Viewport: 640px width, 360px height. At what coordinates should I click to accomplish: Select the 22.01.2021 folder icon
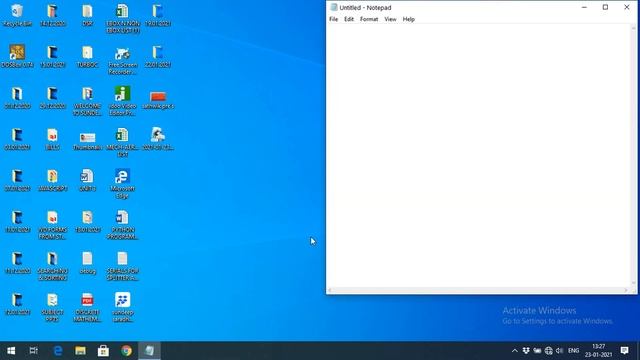[158, 56]
